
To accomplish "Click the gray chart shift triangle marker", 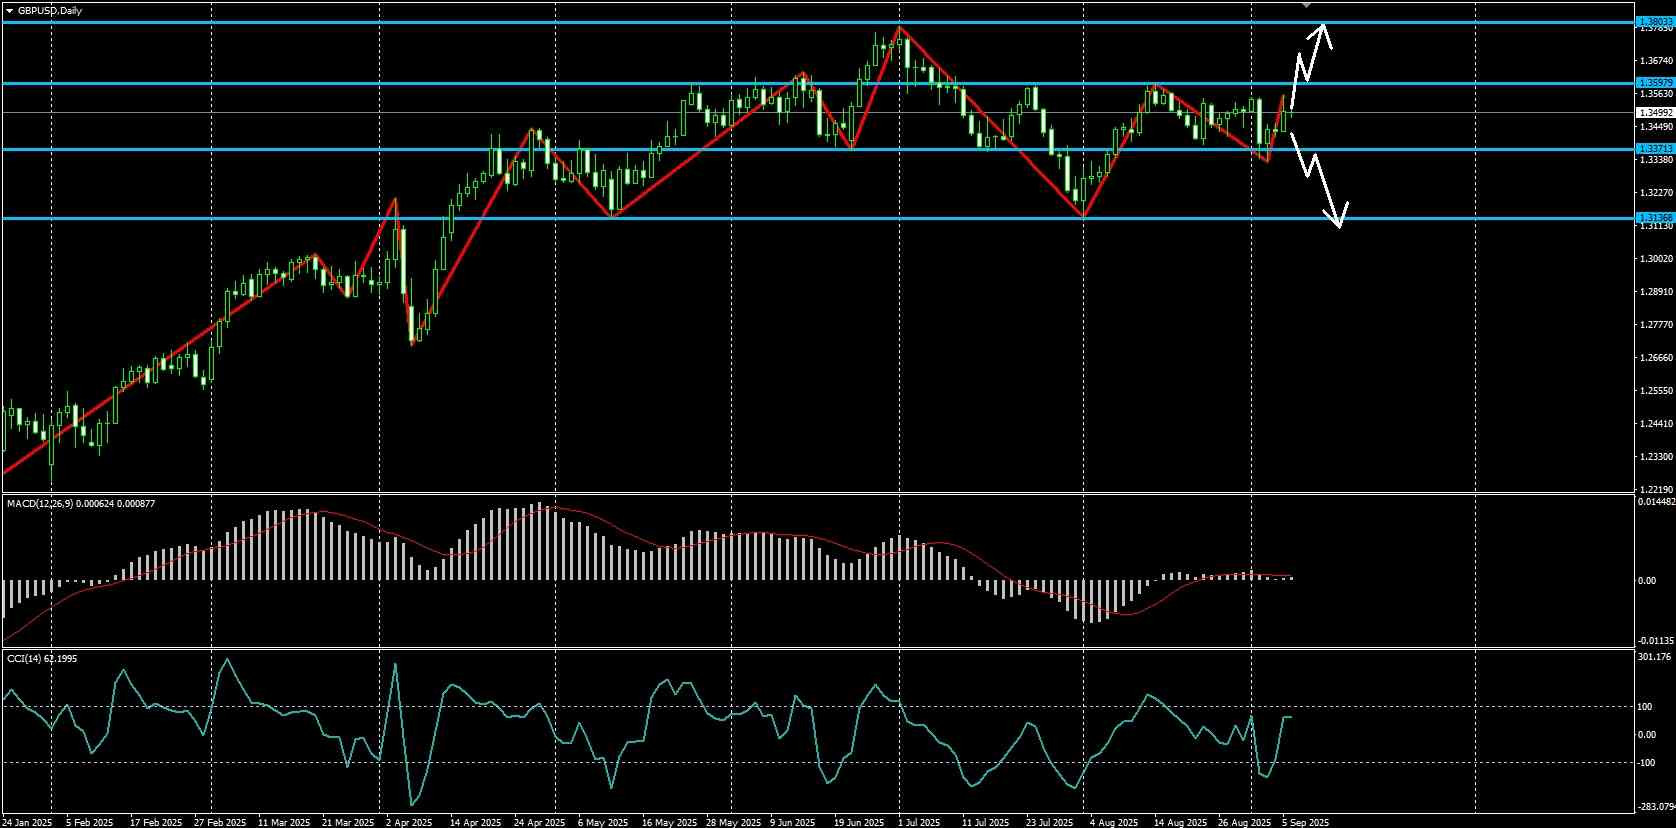I will point(1306,5).
